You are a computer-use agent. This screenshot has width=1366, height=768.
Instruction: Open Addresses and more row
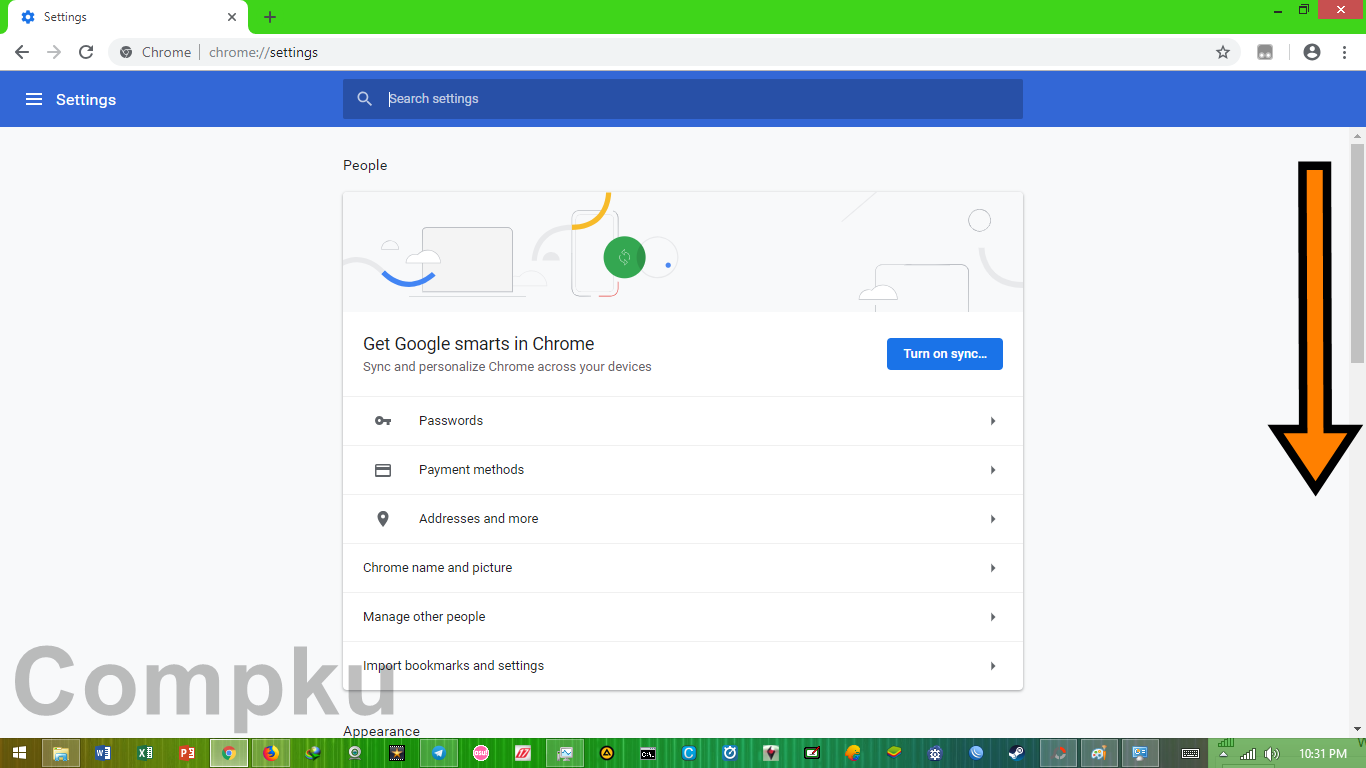point(683,519)
